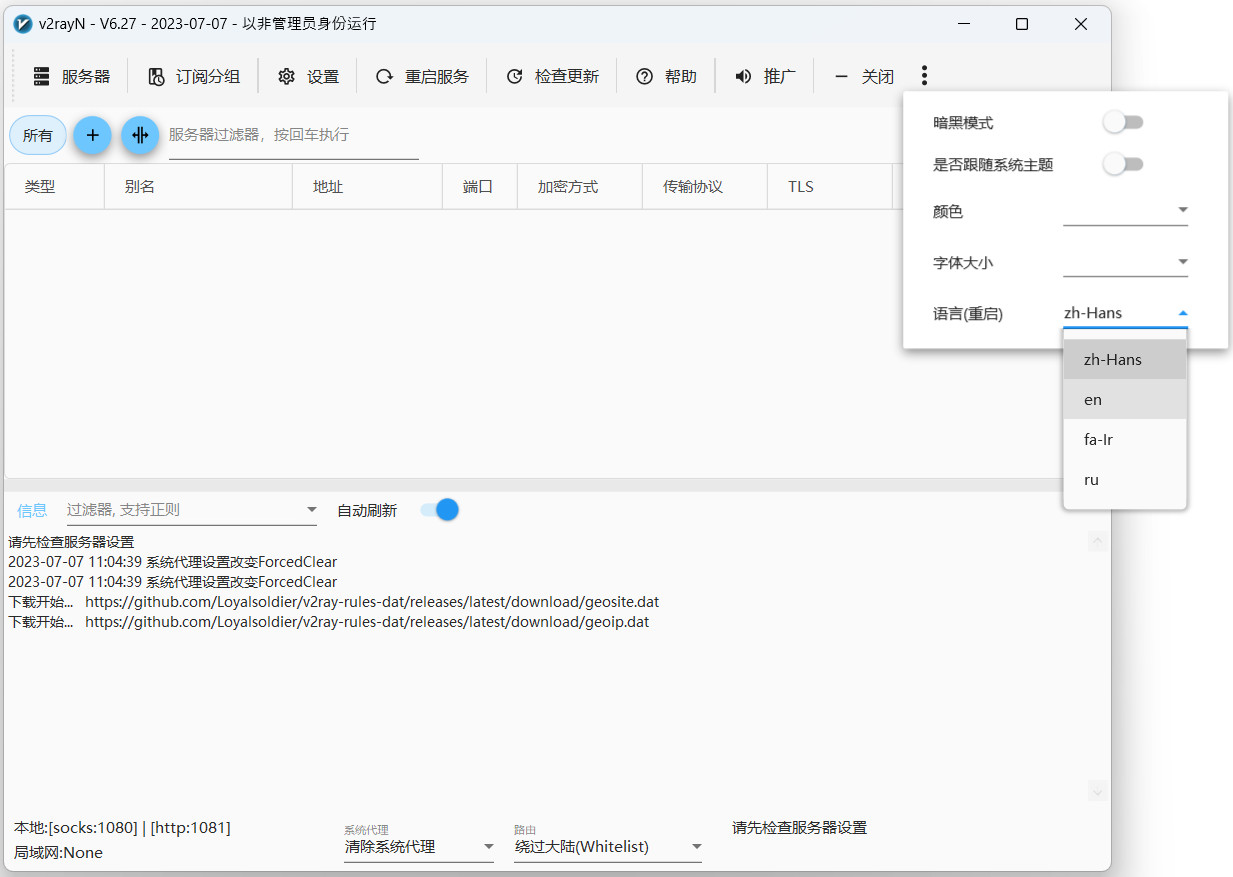Image resolution: width=1233 pixels, height=877 pixels.
Task: Open 帮助 help question mark icon
Action: (644, 77)
